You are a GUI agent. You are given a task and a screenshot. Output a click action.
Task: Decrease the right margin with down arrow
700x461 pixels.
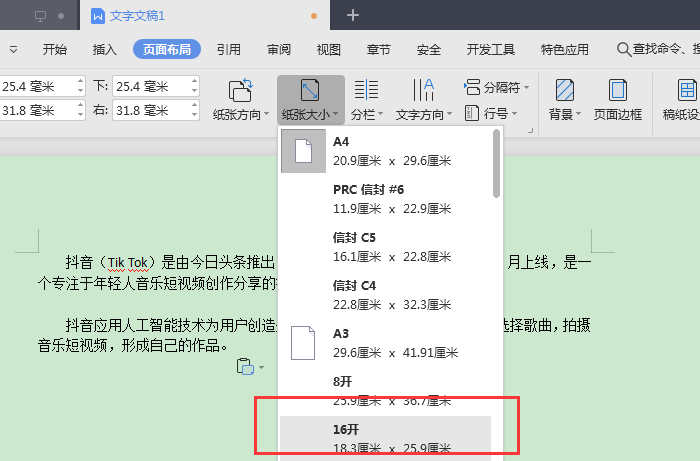(194, 115)
